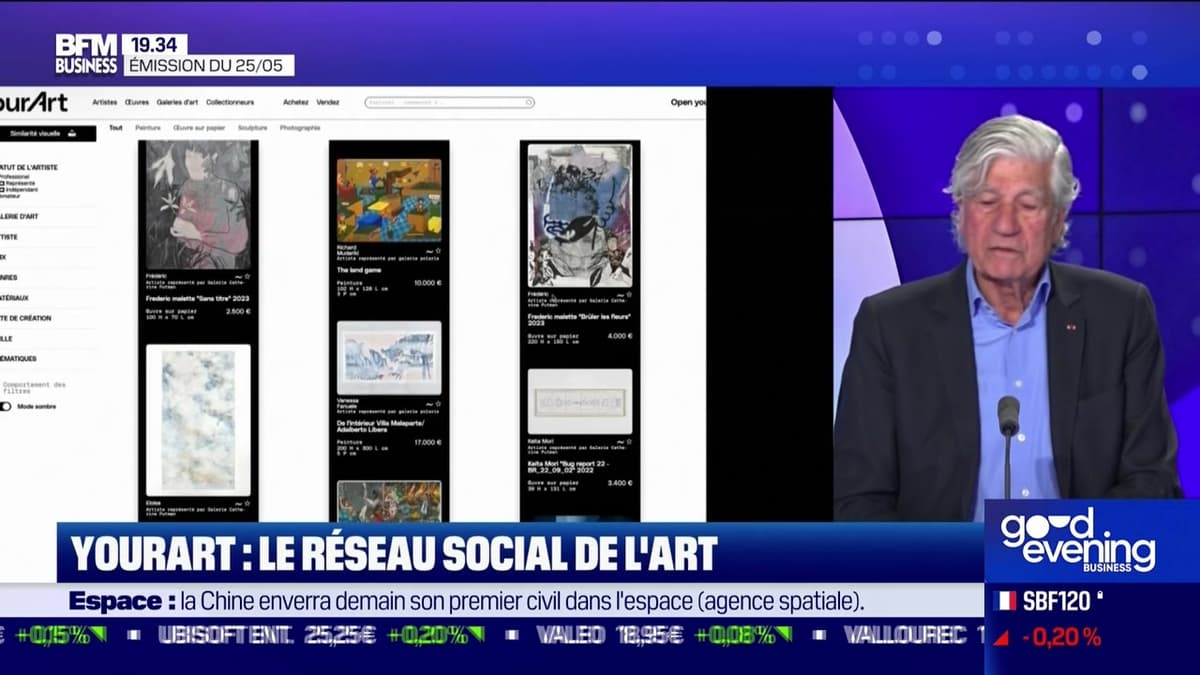This screenshot has height=675, width=1200.
Task: Star the 'Sans titre' 2023 artwork
Action: pyautogui.click(x=247, y=276)
